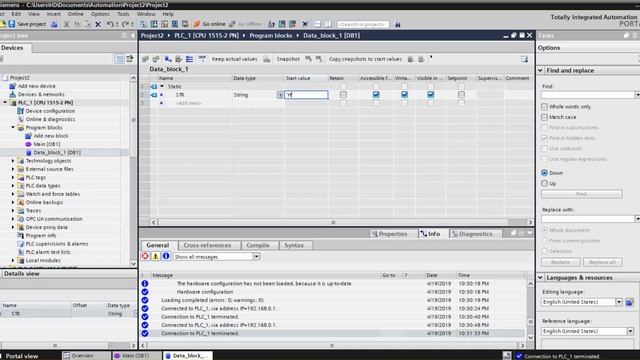This screenshot has width=640, height=360.
Task: Click Online & diagnostics tree item
Action: (x=50, y=119)
